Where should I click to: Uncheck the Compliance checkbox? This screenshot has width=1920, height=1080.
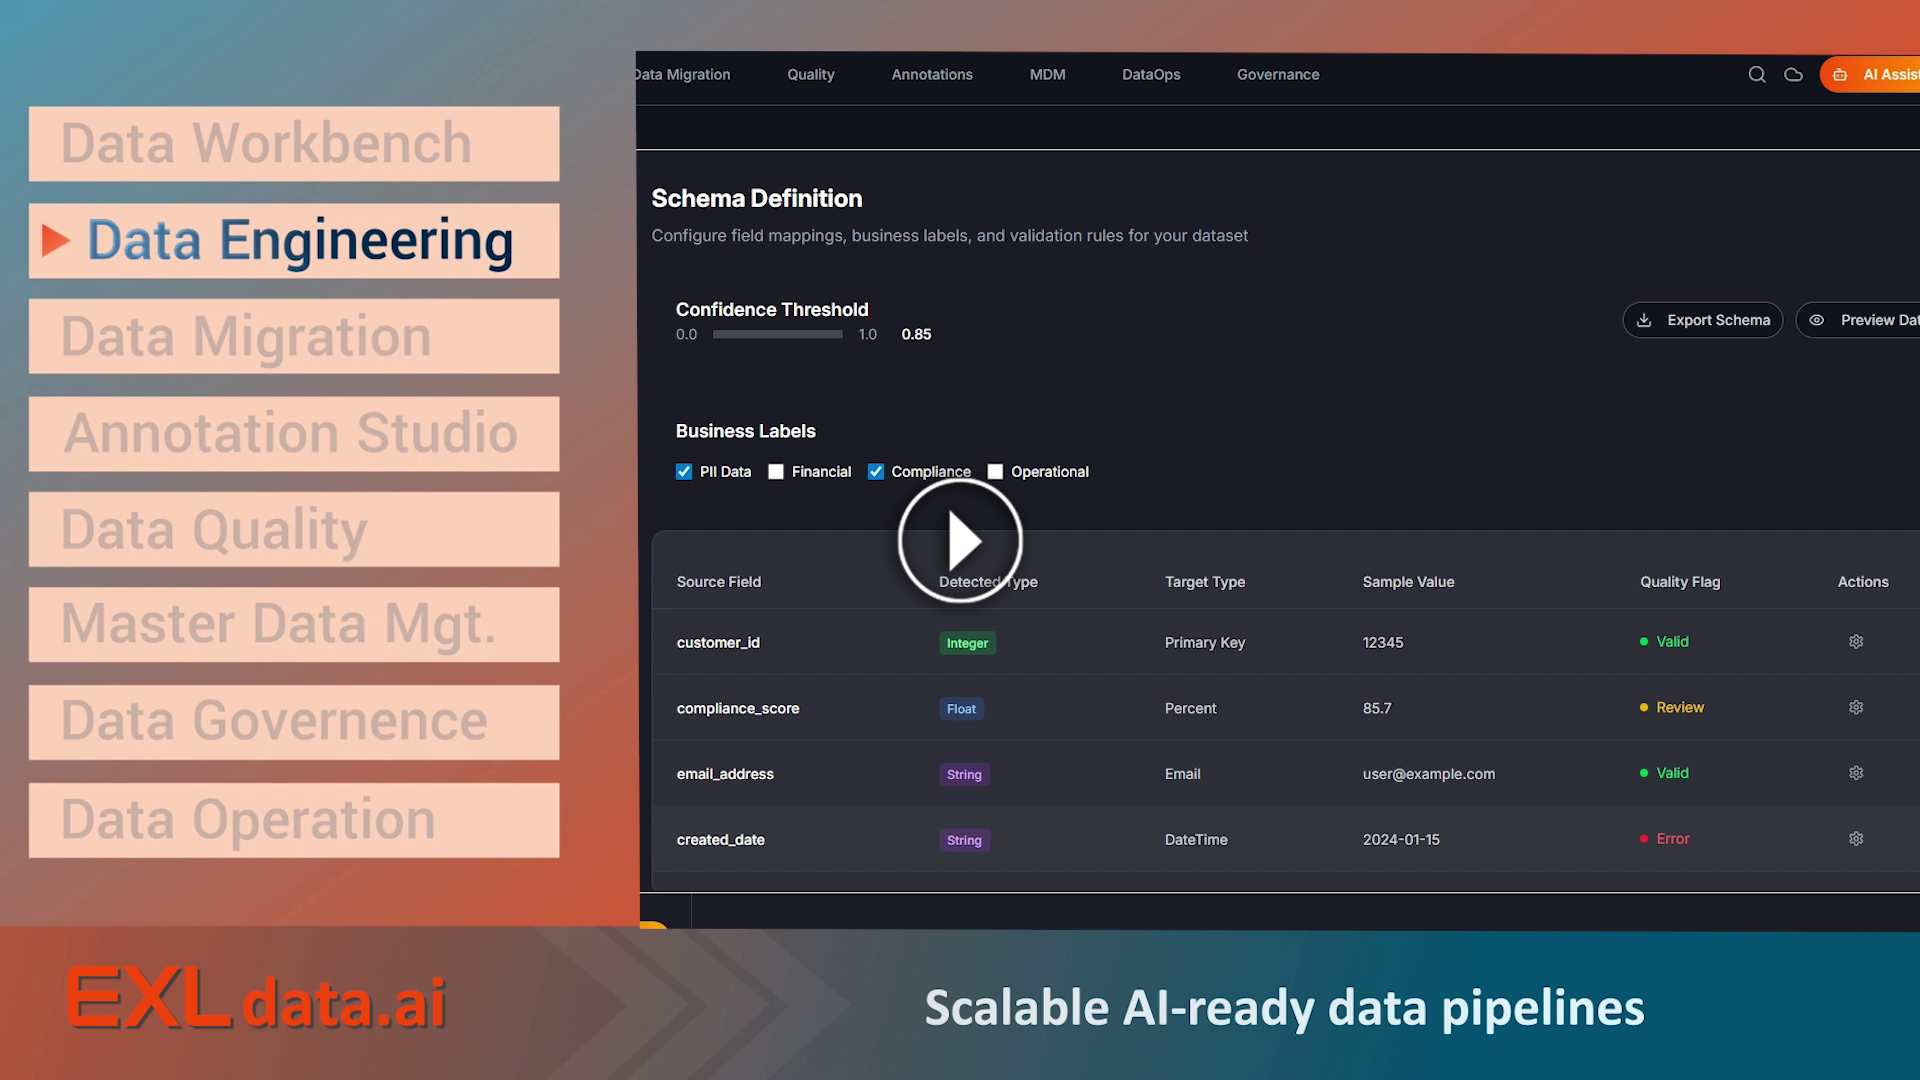[876, 472]
